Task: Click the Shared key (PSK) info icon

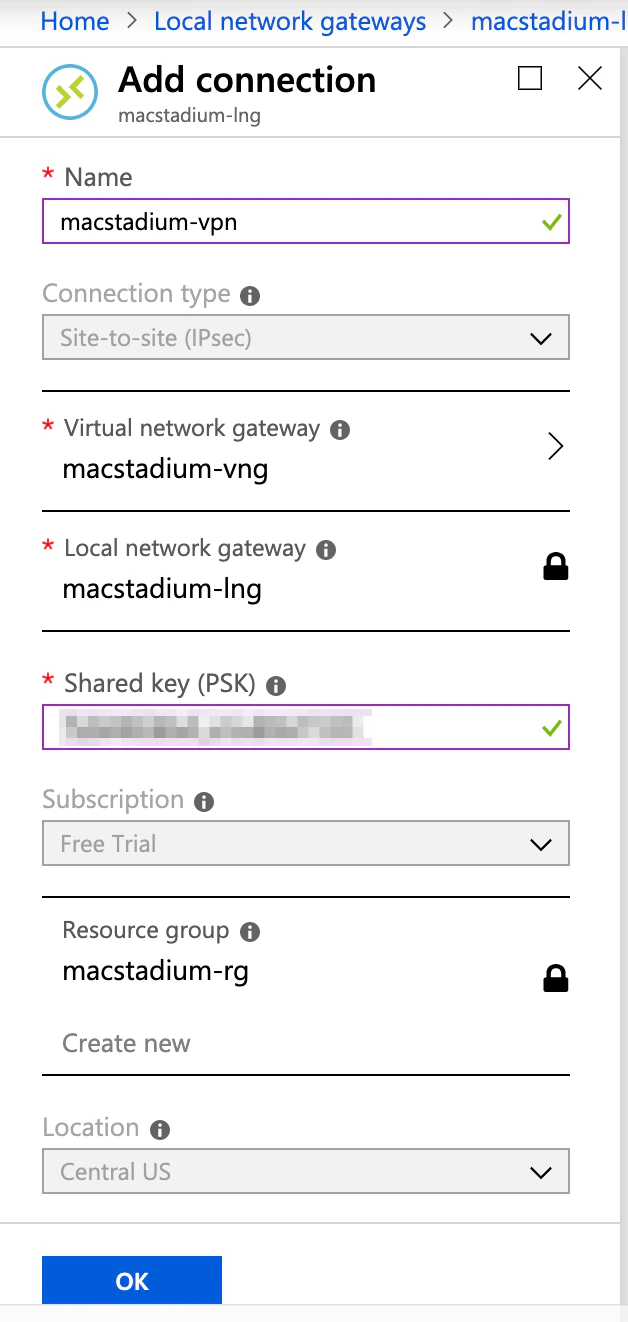Action: tap(277, 686)
